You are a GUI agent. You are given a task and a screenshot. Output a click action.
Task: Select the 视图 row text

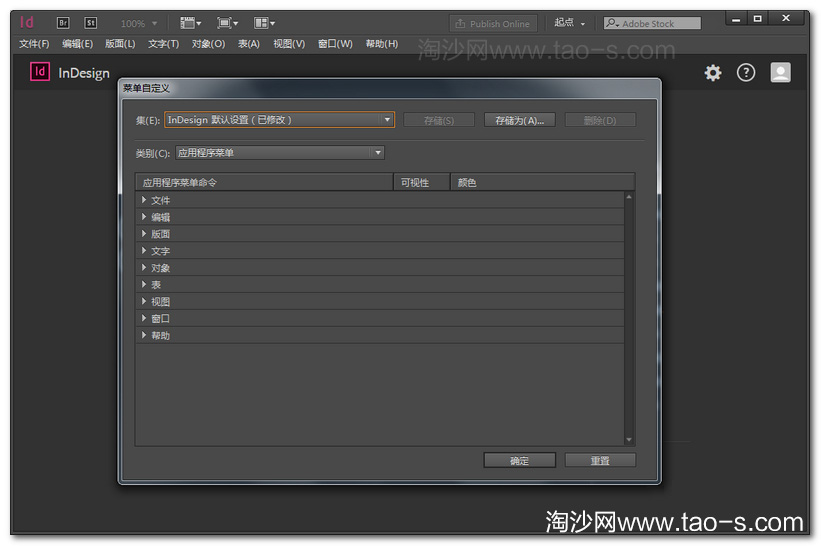pyautogui.click(x=160, y=302)
